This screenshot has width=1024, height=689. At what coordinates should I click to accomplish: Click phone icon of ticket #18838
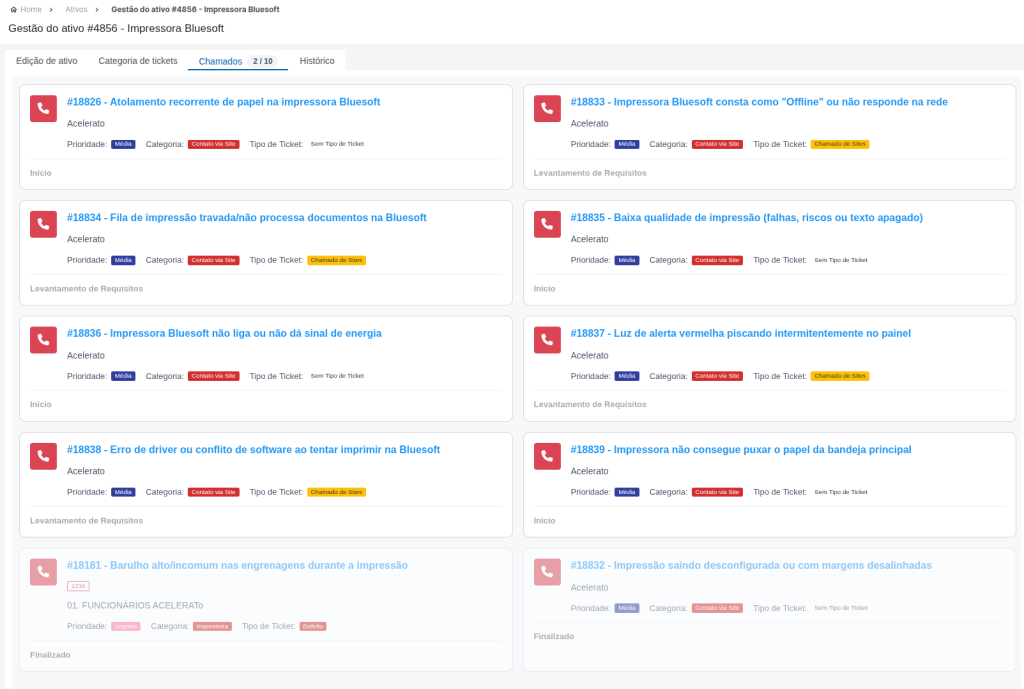pos(43,456)
